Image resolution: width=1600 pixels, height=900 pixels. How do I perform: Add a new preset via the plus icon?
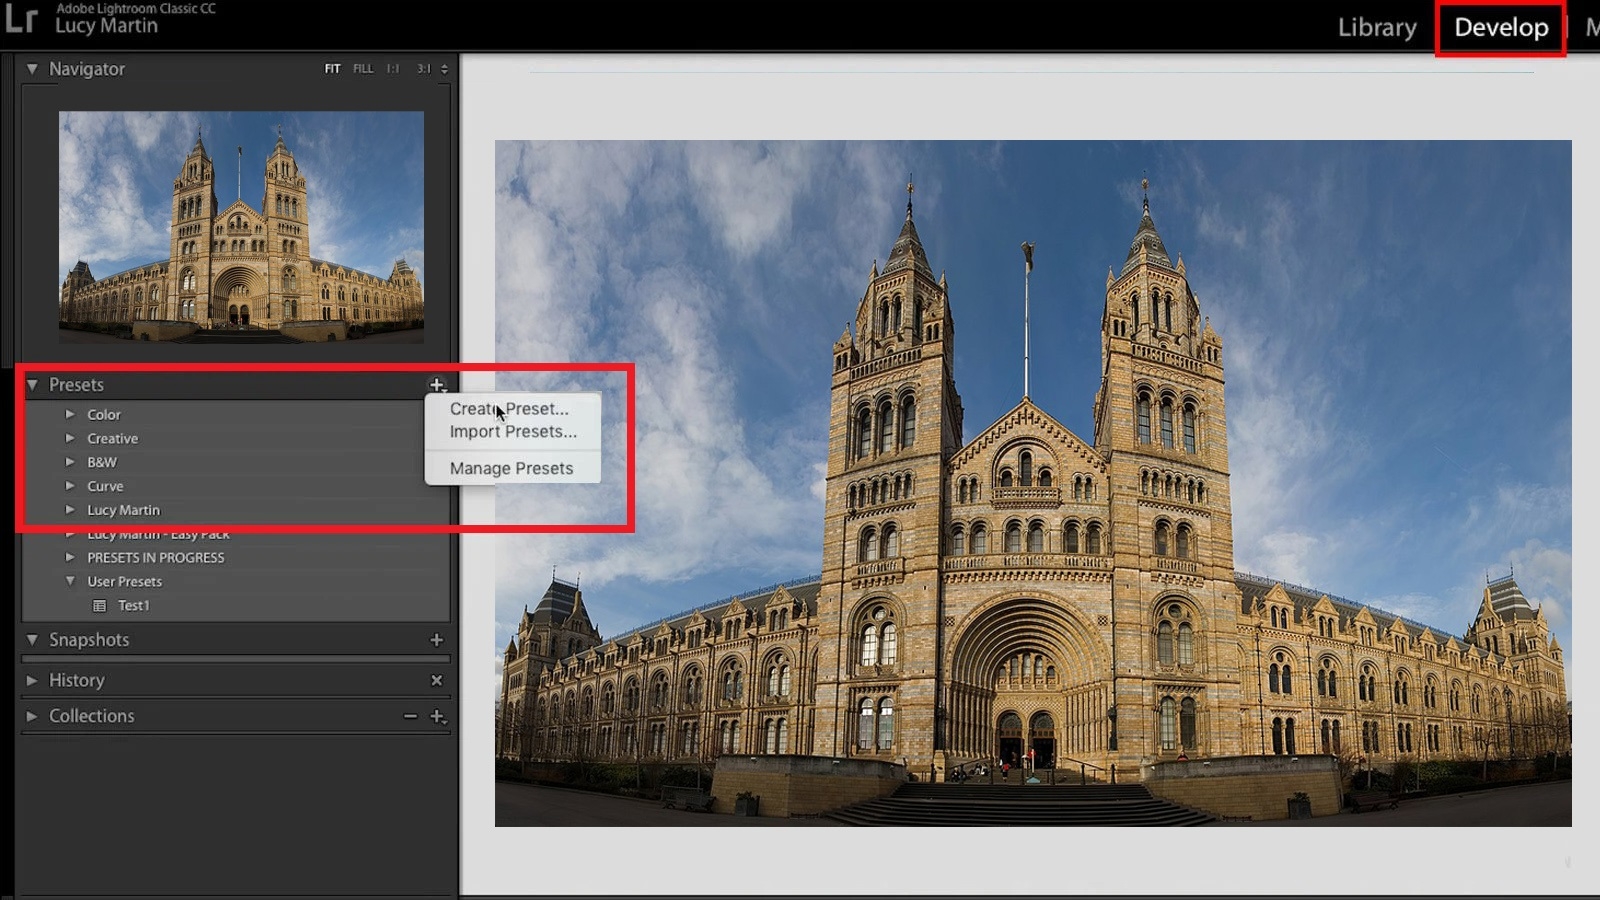tap(437, 384)
